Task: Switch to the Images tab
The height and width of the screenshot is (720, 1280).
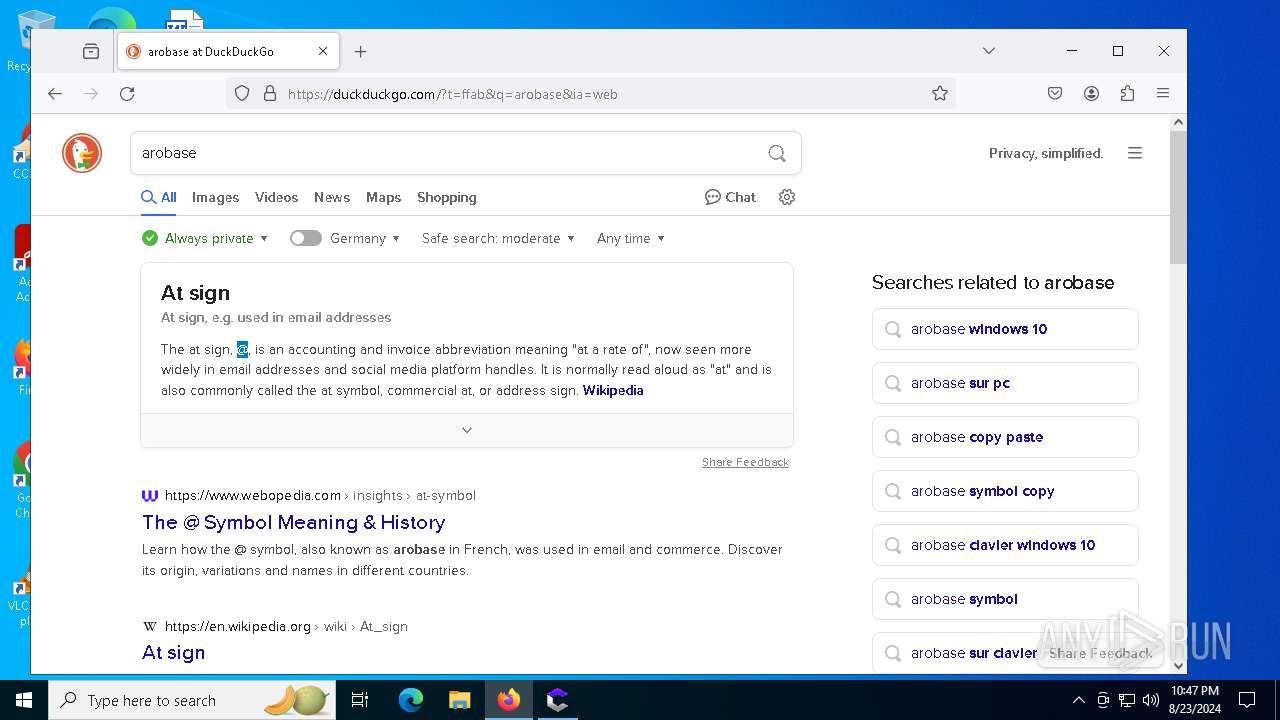Action: (215, 197)
